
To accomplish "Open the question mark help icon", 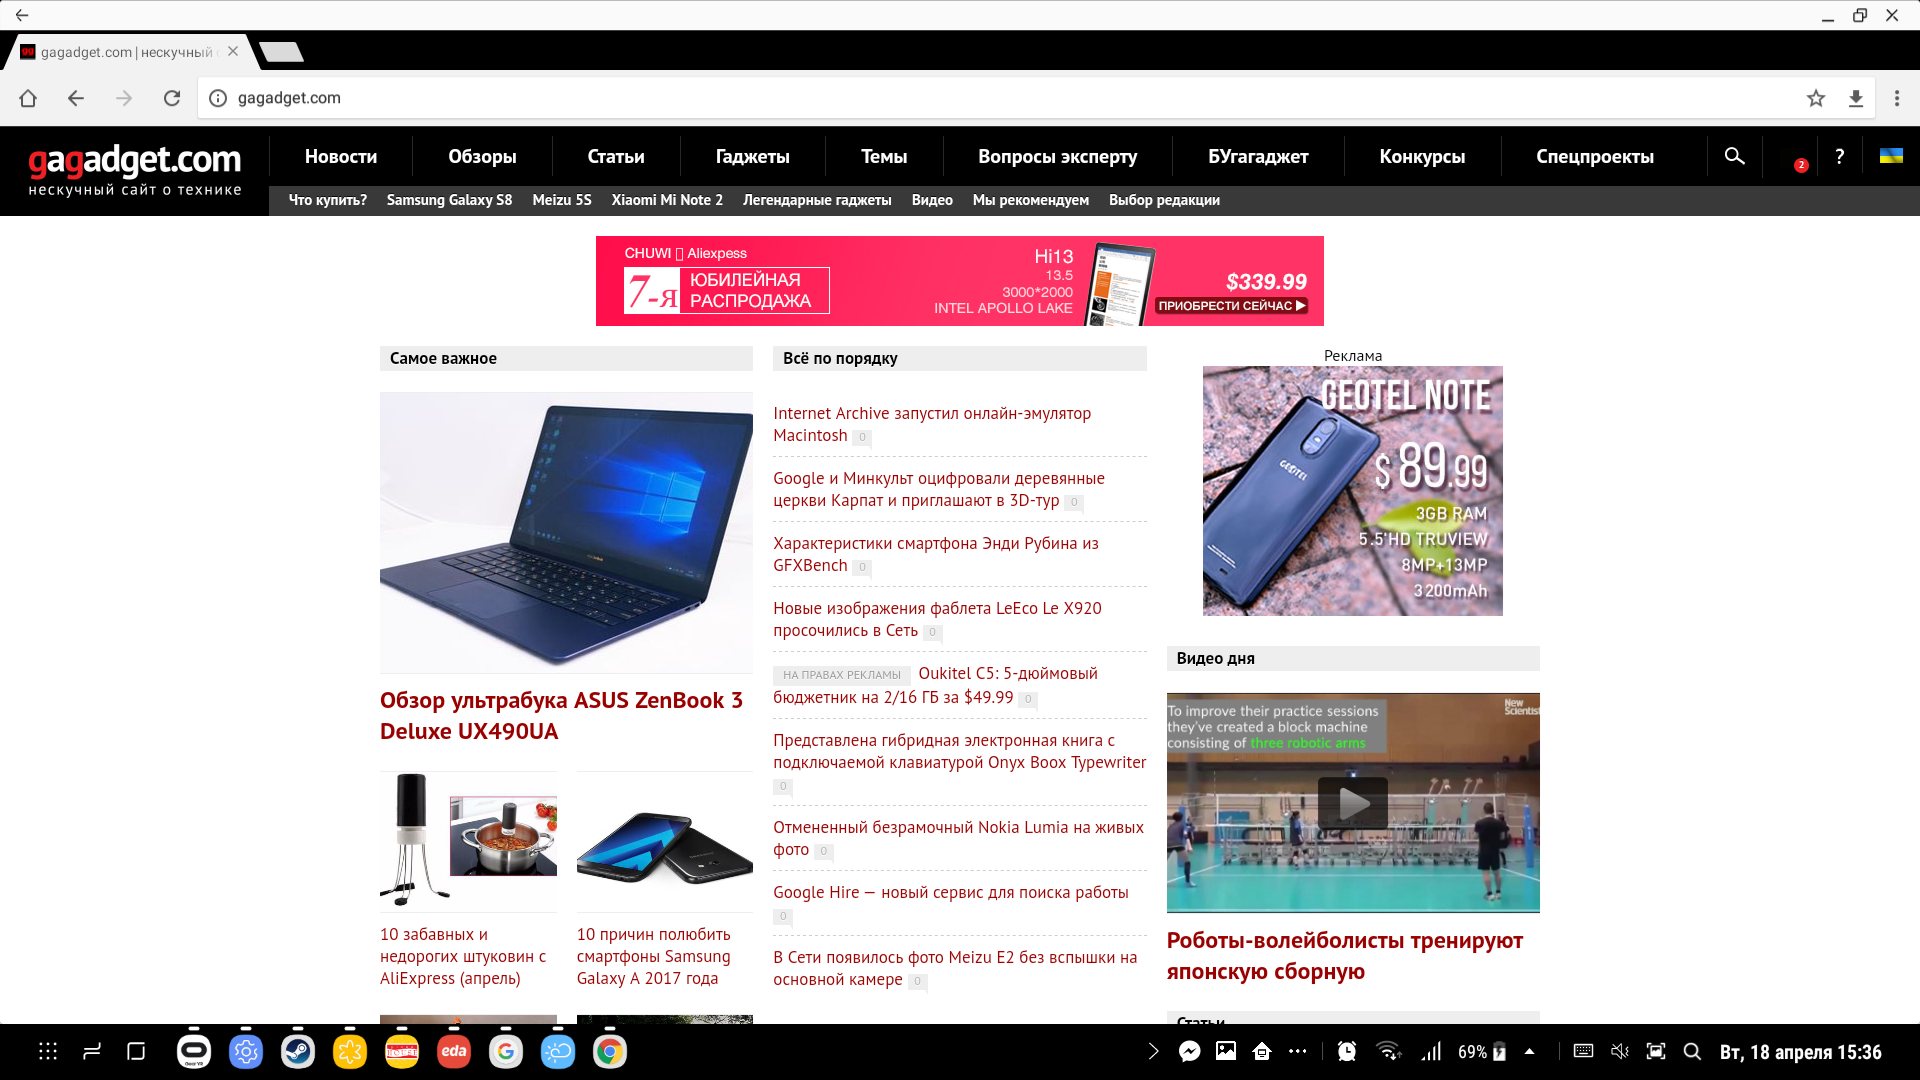I will click(1839, 156).
